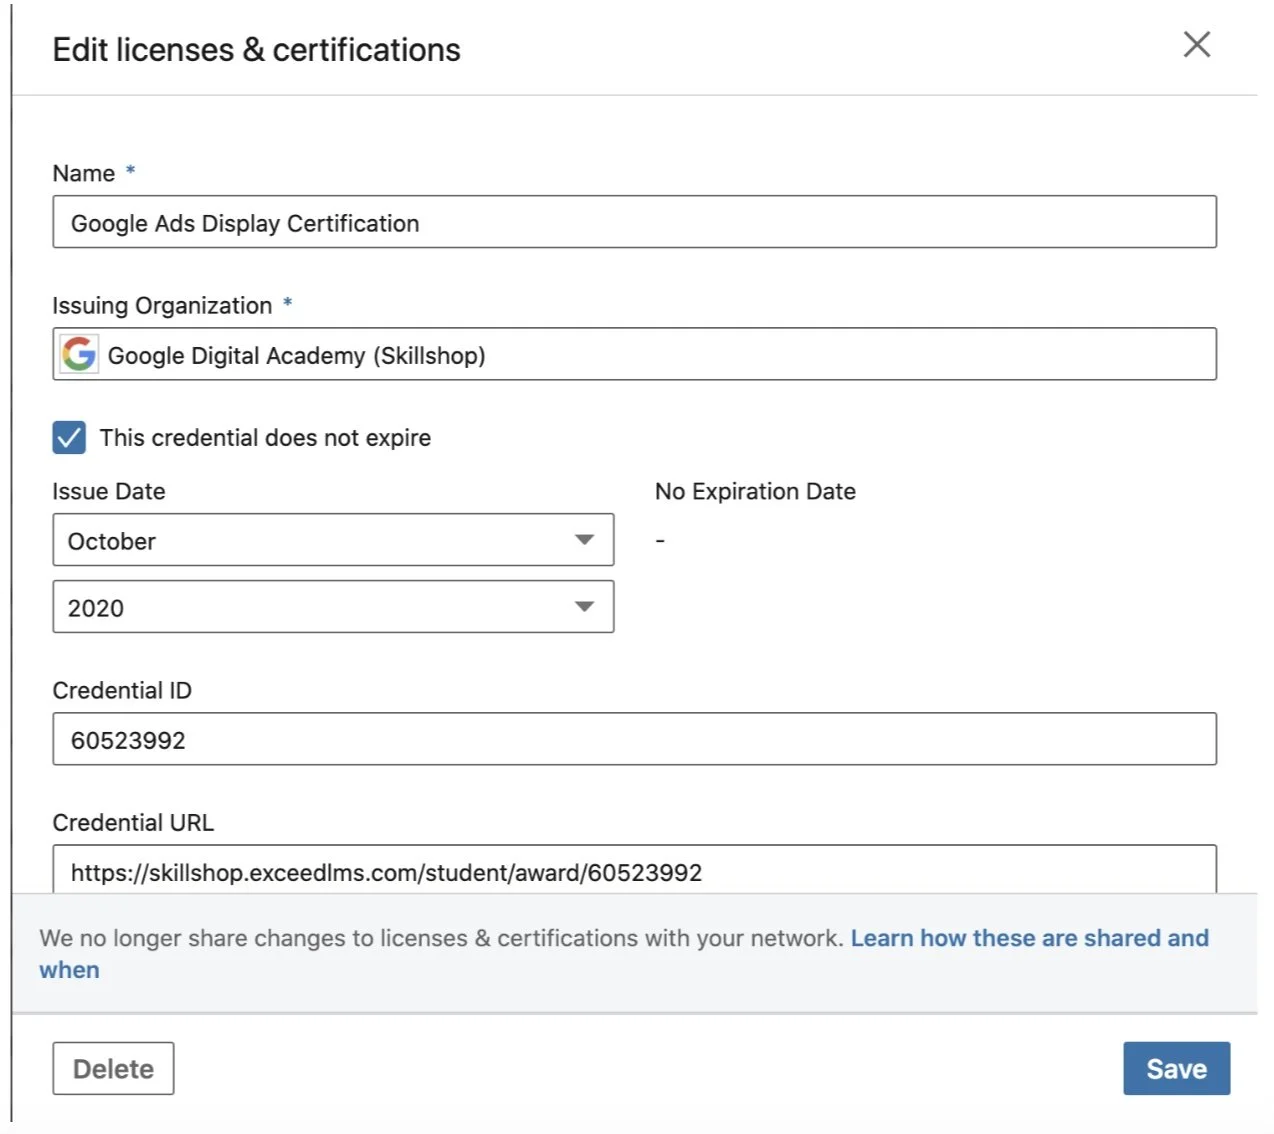The width and height of the screenshot is (1274, 1134).
Task: Save the certification changes
Action: pos(1176,1068)
